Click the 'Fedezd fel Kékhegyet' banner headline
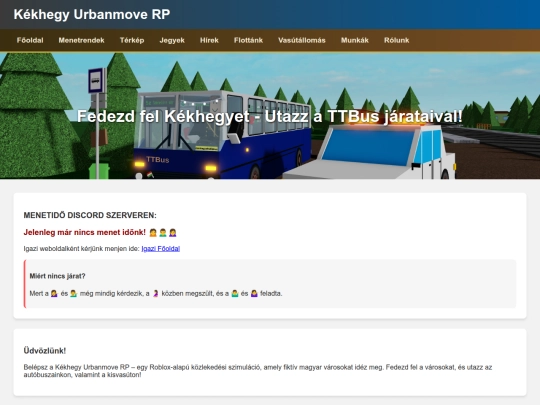The width and height of the screenshot is (540, 405). coord(270,116)
